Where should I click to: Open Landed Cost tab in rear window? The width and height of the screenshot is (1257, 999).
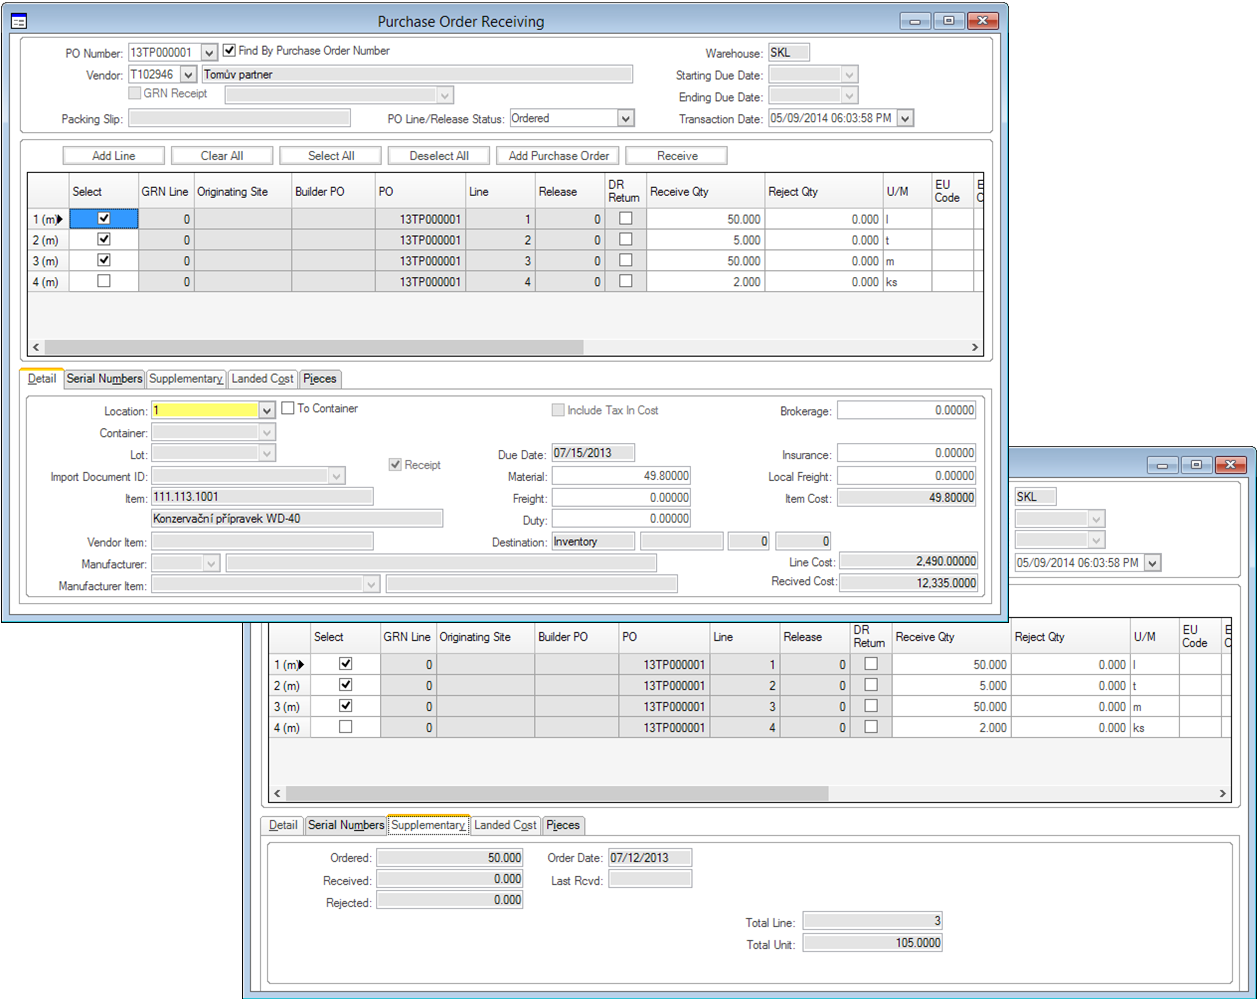(506, 825)
